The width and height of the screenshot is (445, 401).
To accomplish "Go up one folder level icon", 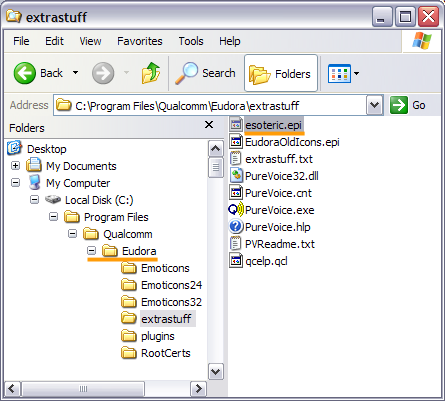I will pos(151,73).
